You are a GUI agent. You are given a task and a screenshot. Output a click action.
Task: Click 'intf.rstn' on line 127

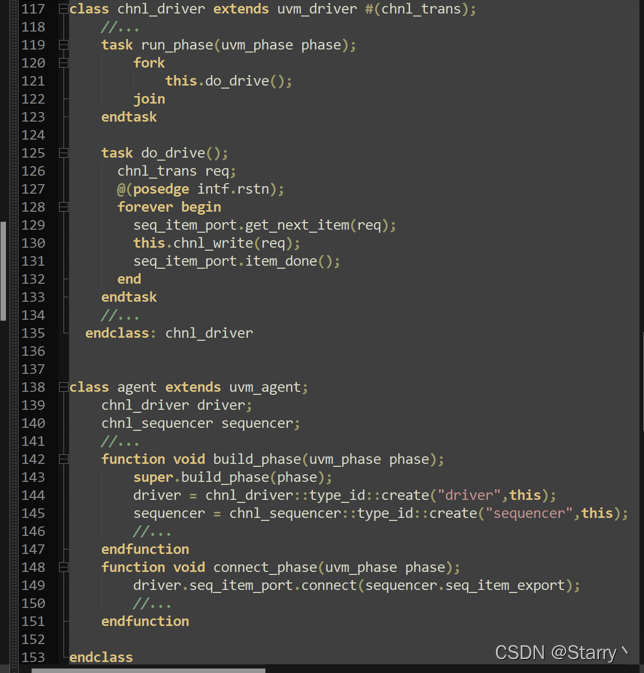point(233,189)
